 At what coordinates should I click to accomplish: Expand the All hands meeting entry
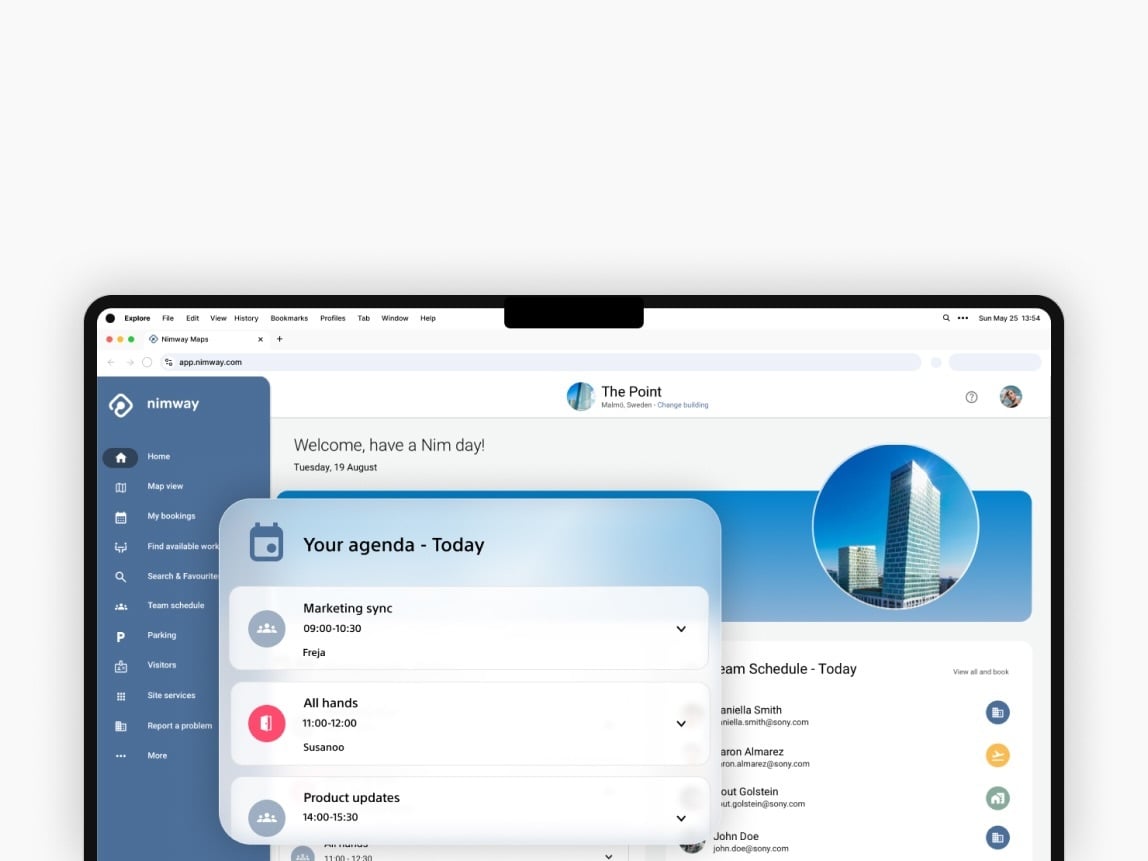(681, 723)
